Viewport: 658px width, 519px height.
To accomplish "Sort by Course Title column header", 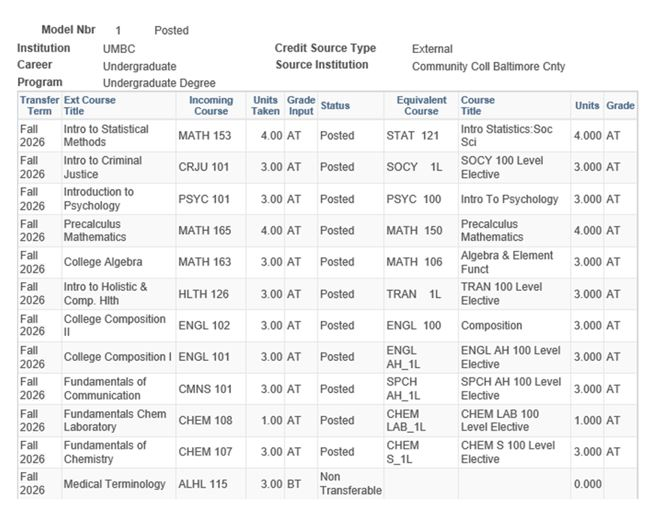I will [x=478, y=105].
